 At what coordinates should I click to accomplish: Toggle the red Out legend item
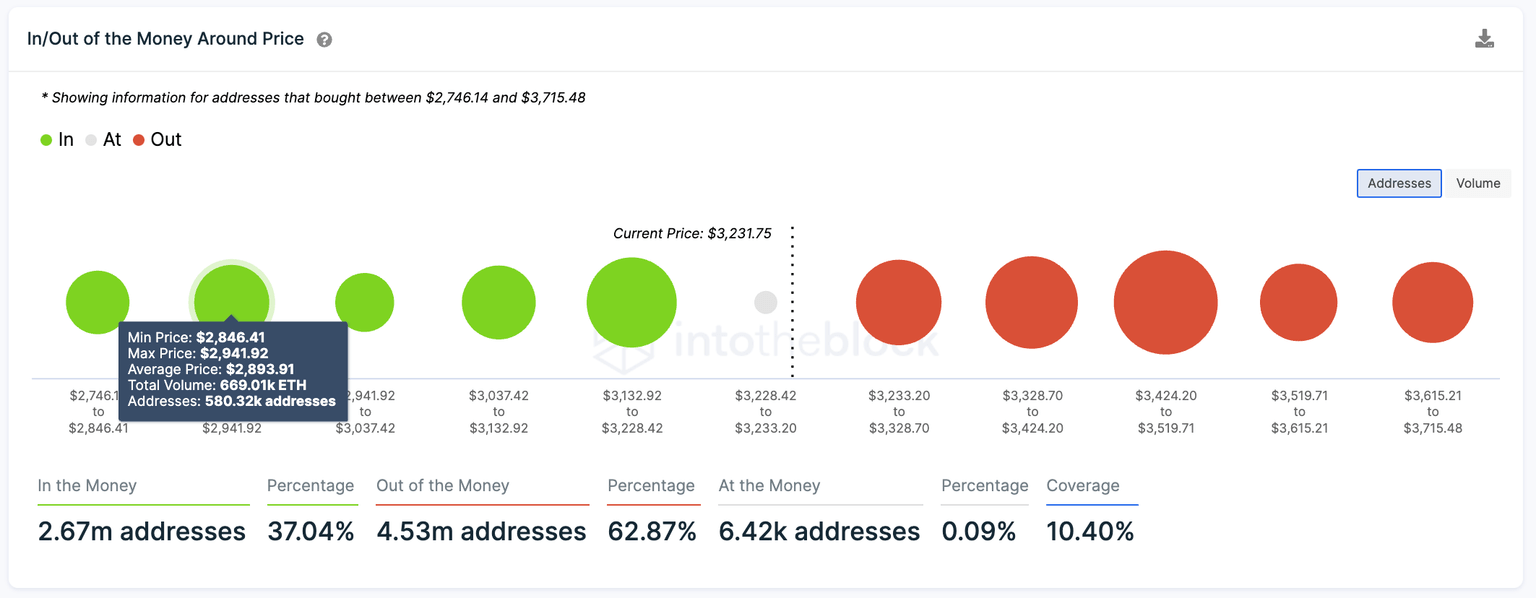tap(157, 140)
